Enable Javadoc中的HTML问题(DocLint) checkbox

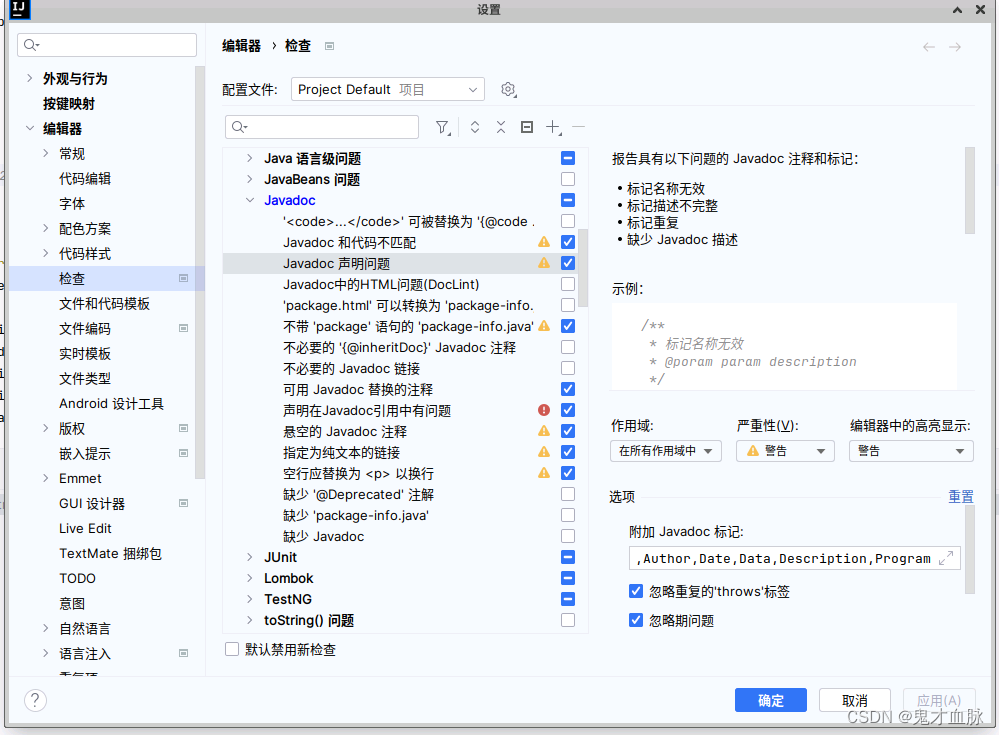pos(568,284)
